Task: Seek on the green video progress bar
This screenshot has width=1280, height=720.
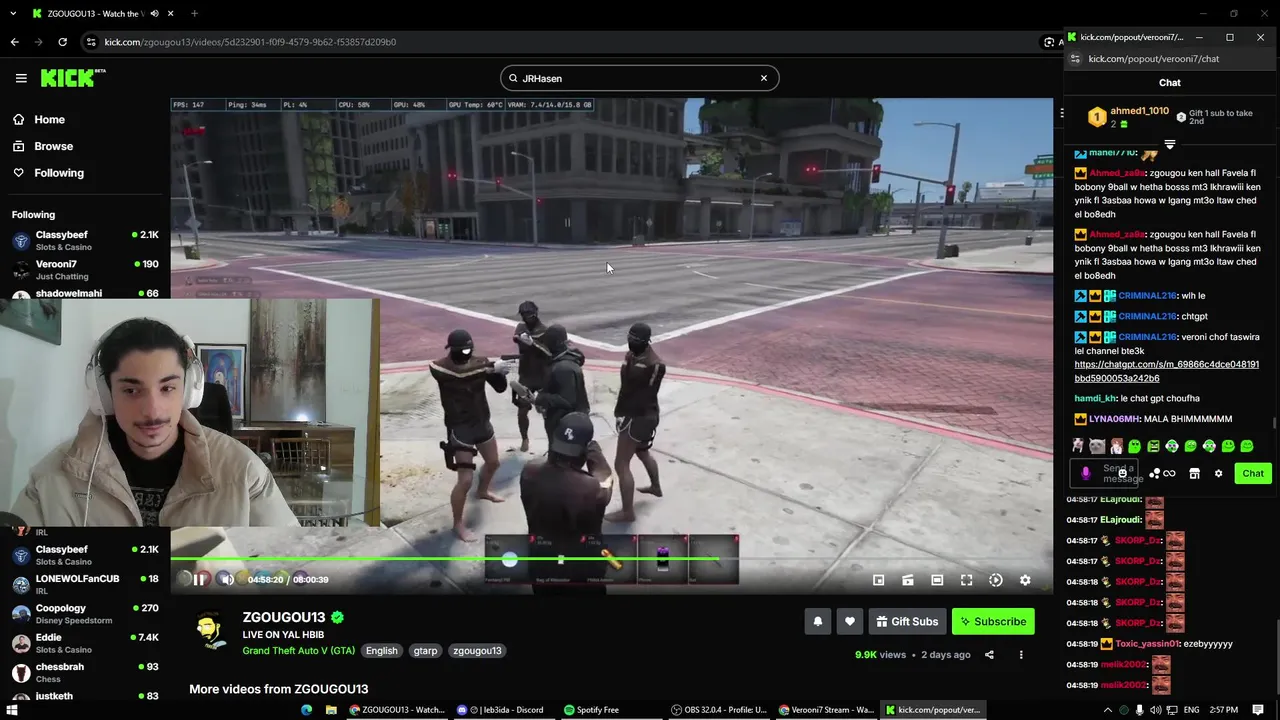Action: point(611,559)
